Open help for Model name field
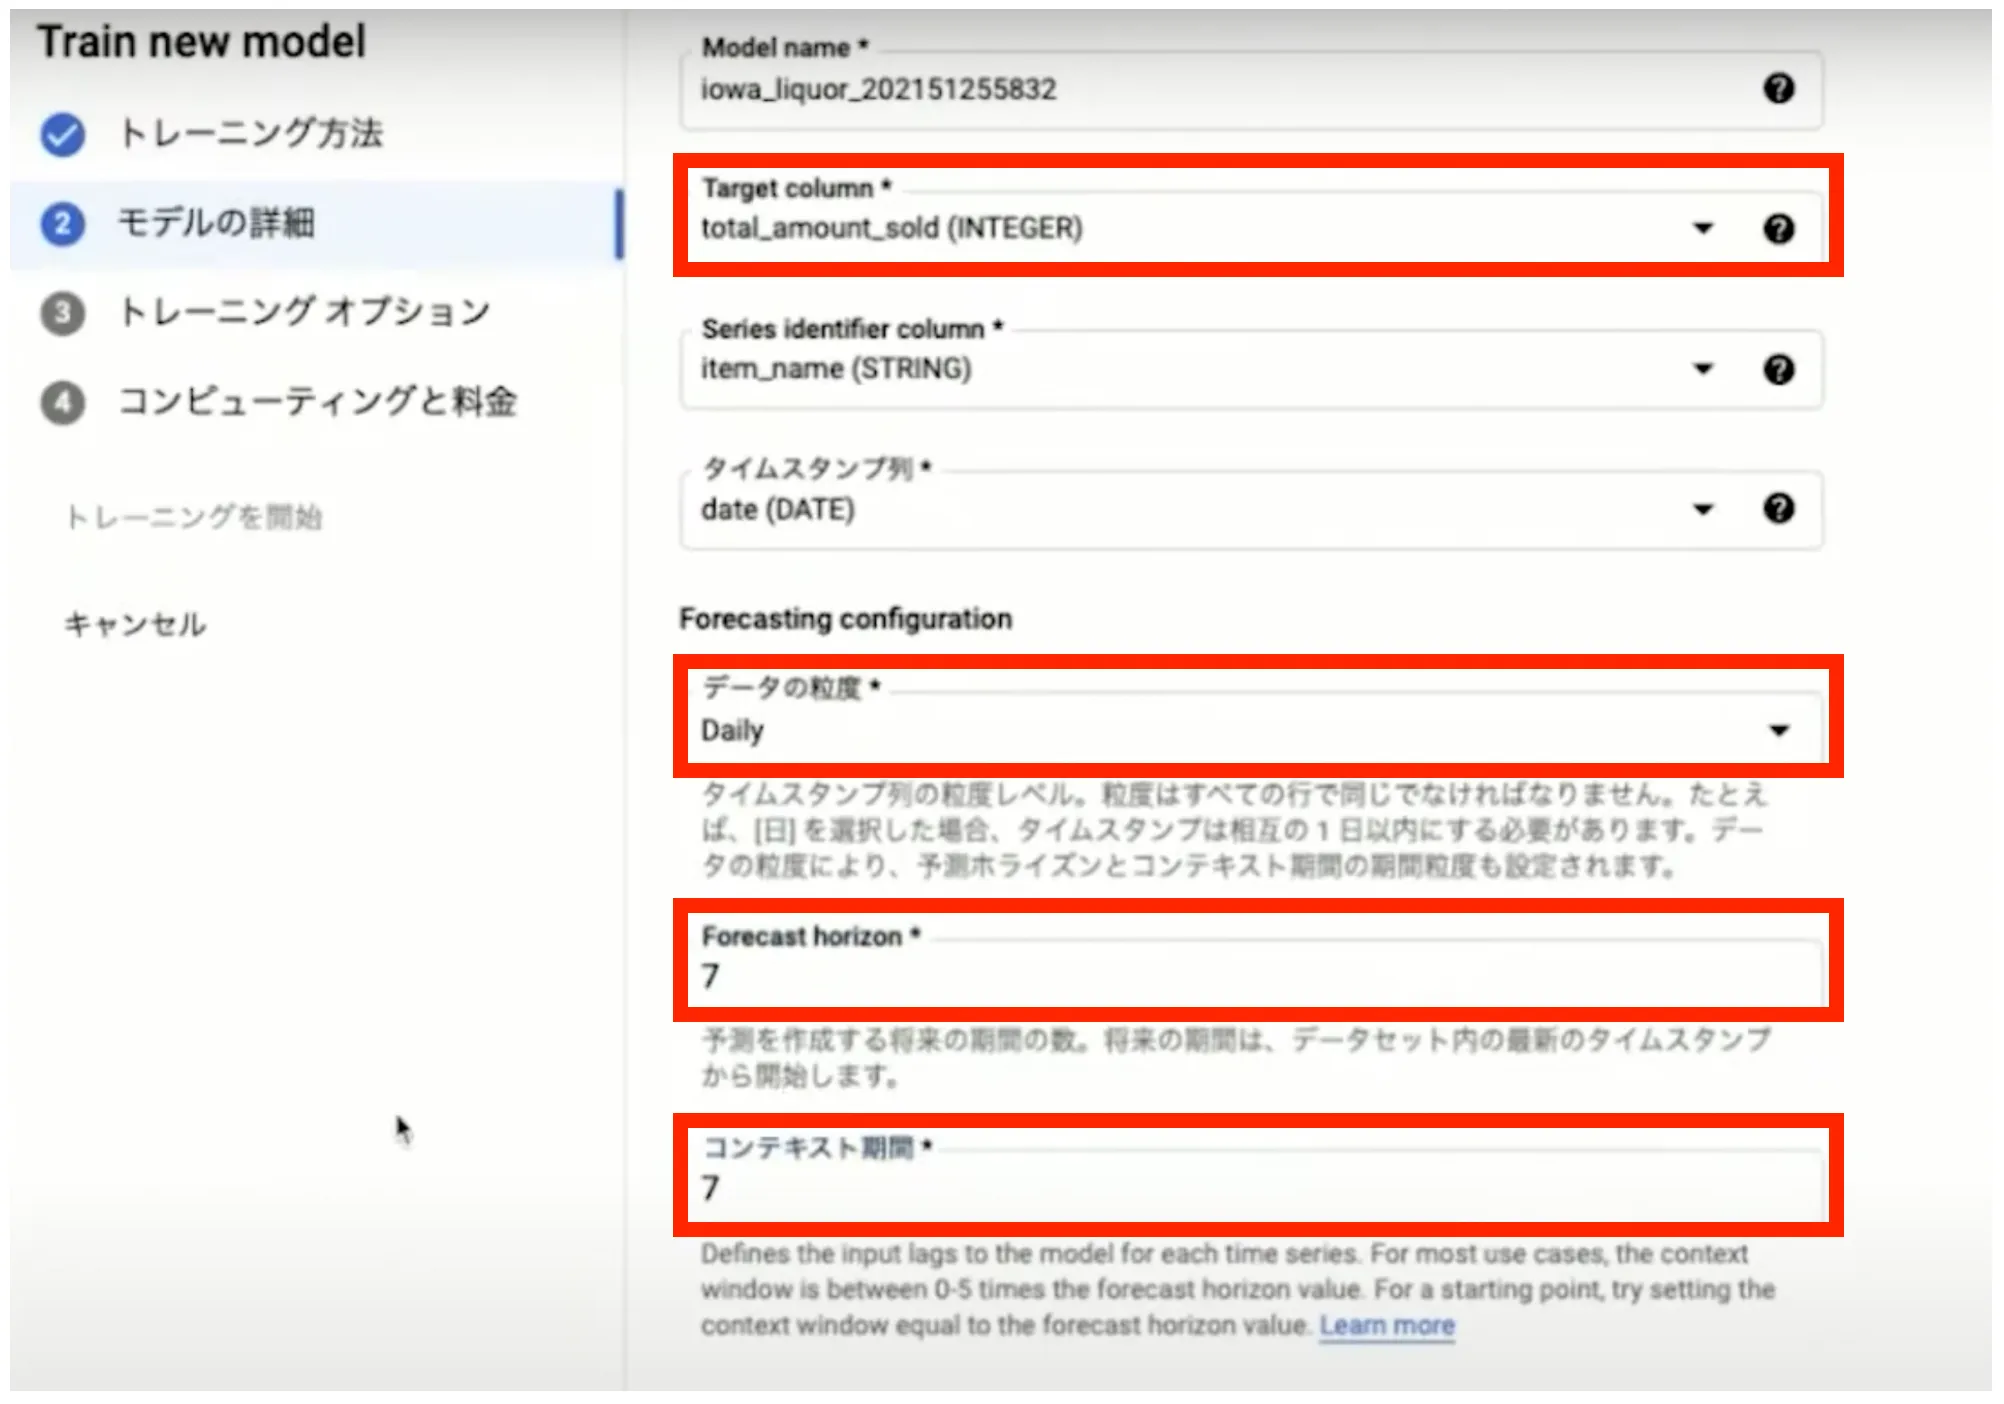This screenshot has width=2004, height=1404. click(x=1778, y=89)
